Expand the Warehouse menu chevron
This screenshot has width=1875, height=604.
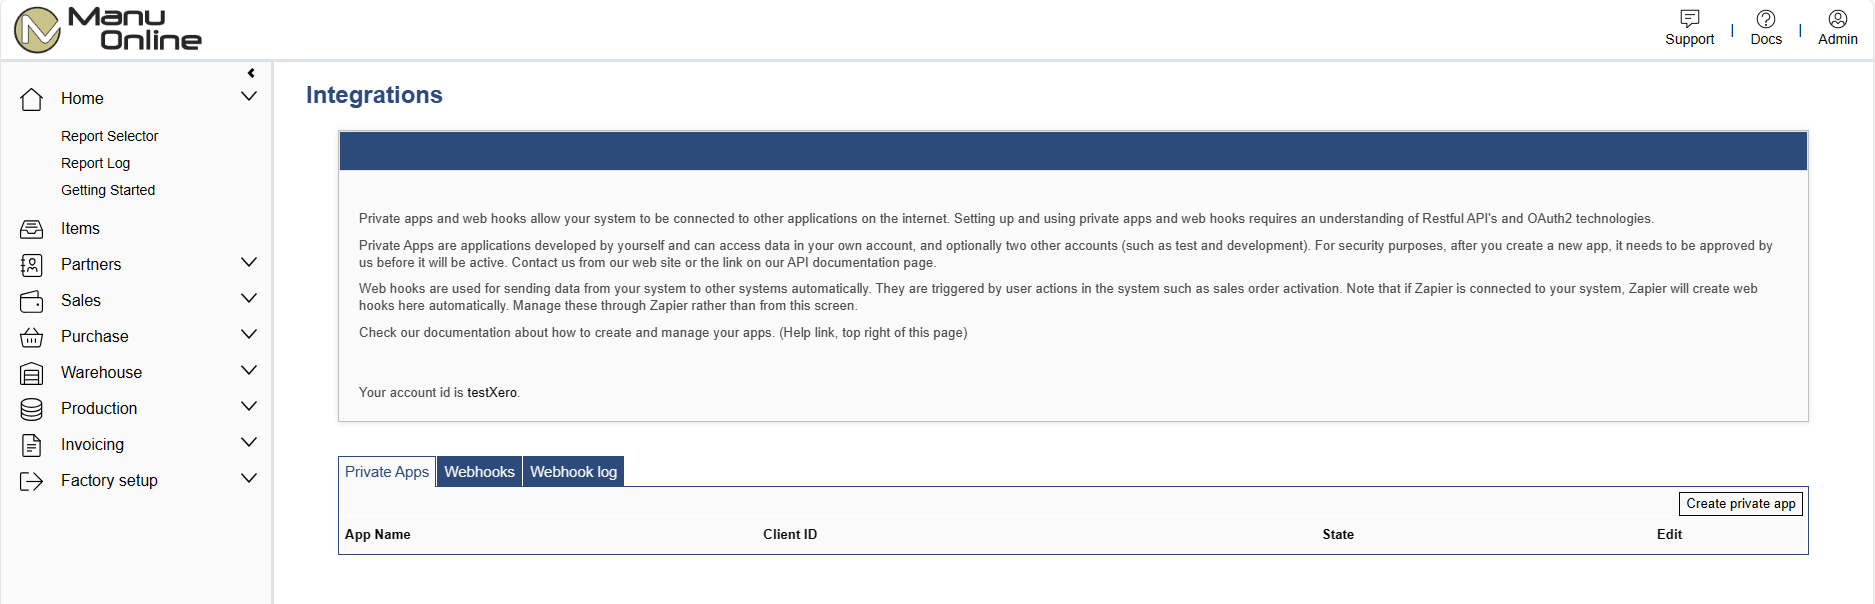(x=249, y=371)
